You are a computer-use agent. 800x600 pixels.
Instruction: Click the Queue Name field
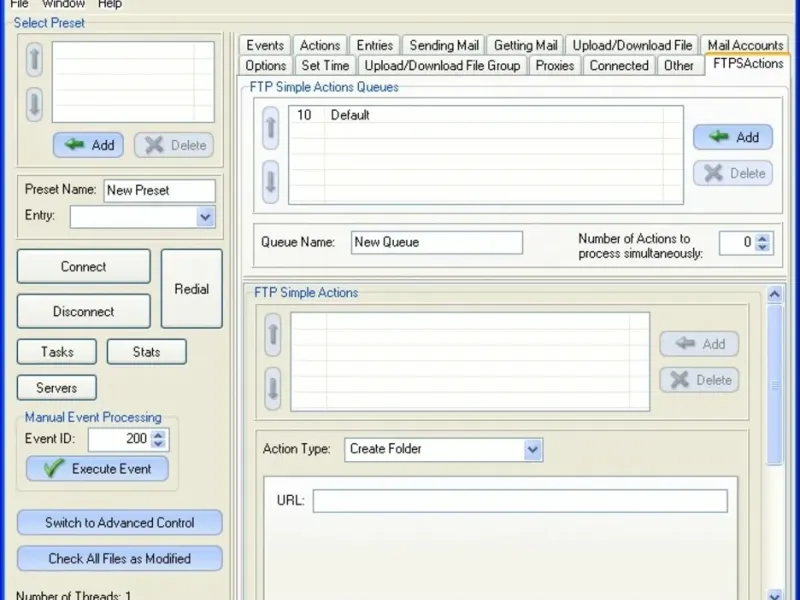pyautogui.click(x=437, y=242)
